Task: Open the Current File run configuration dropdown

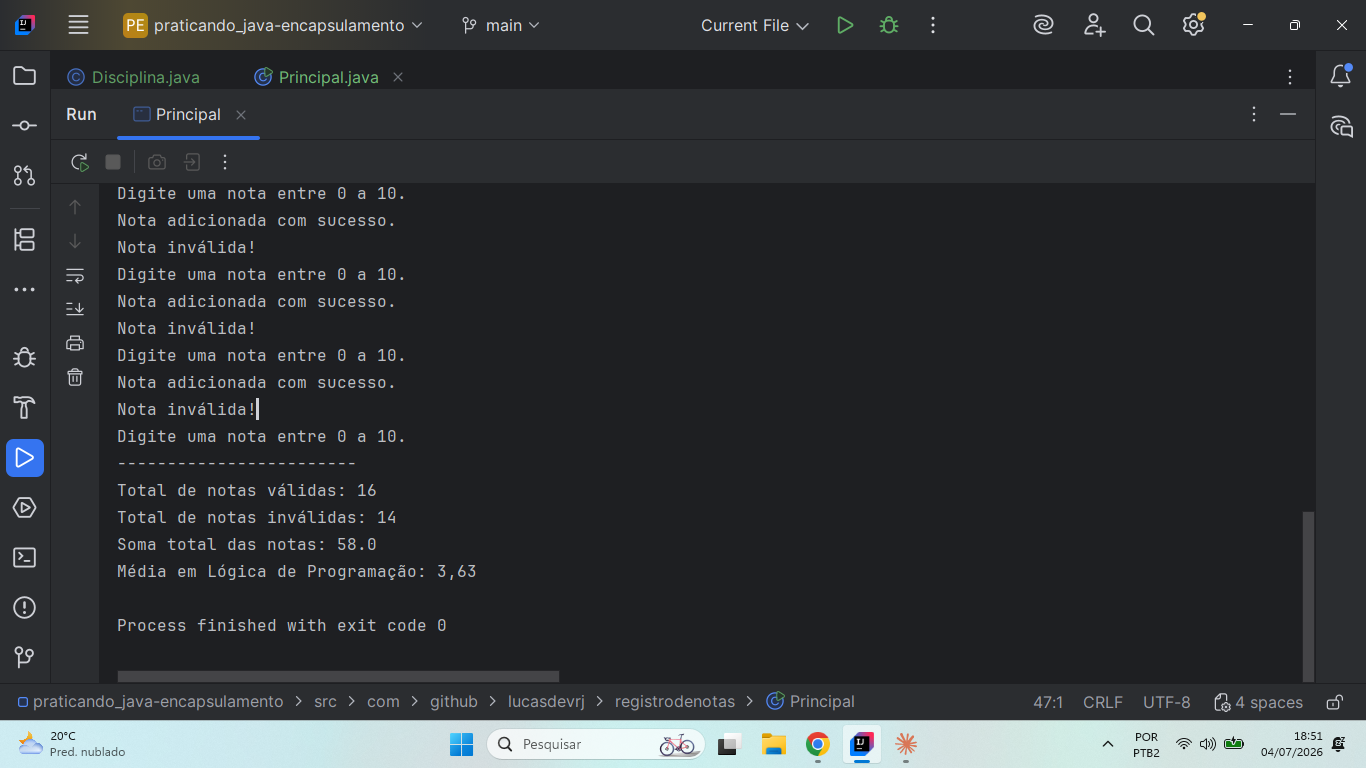Action: click(x=755, y=25)
